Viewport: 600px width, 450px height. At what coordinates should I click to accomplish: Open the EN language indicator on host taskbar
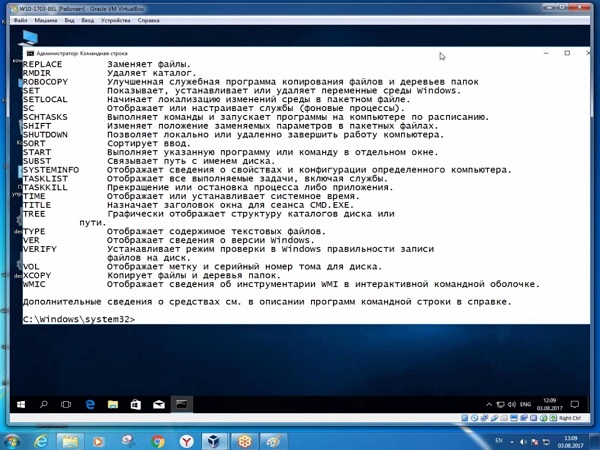500,440
